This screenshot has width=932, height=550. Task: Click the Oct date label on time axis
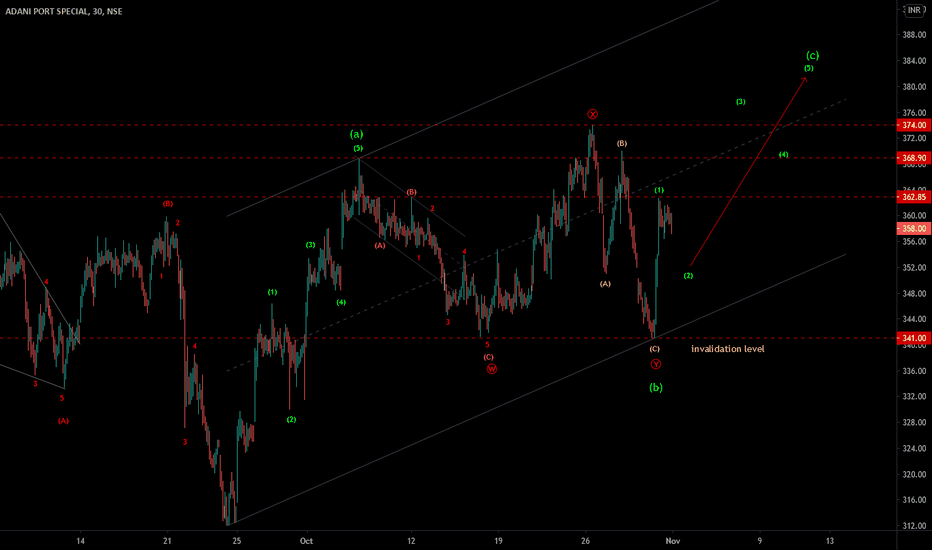pyautogui.click(x=306, y=541)
